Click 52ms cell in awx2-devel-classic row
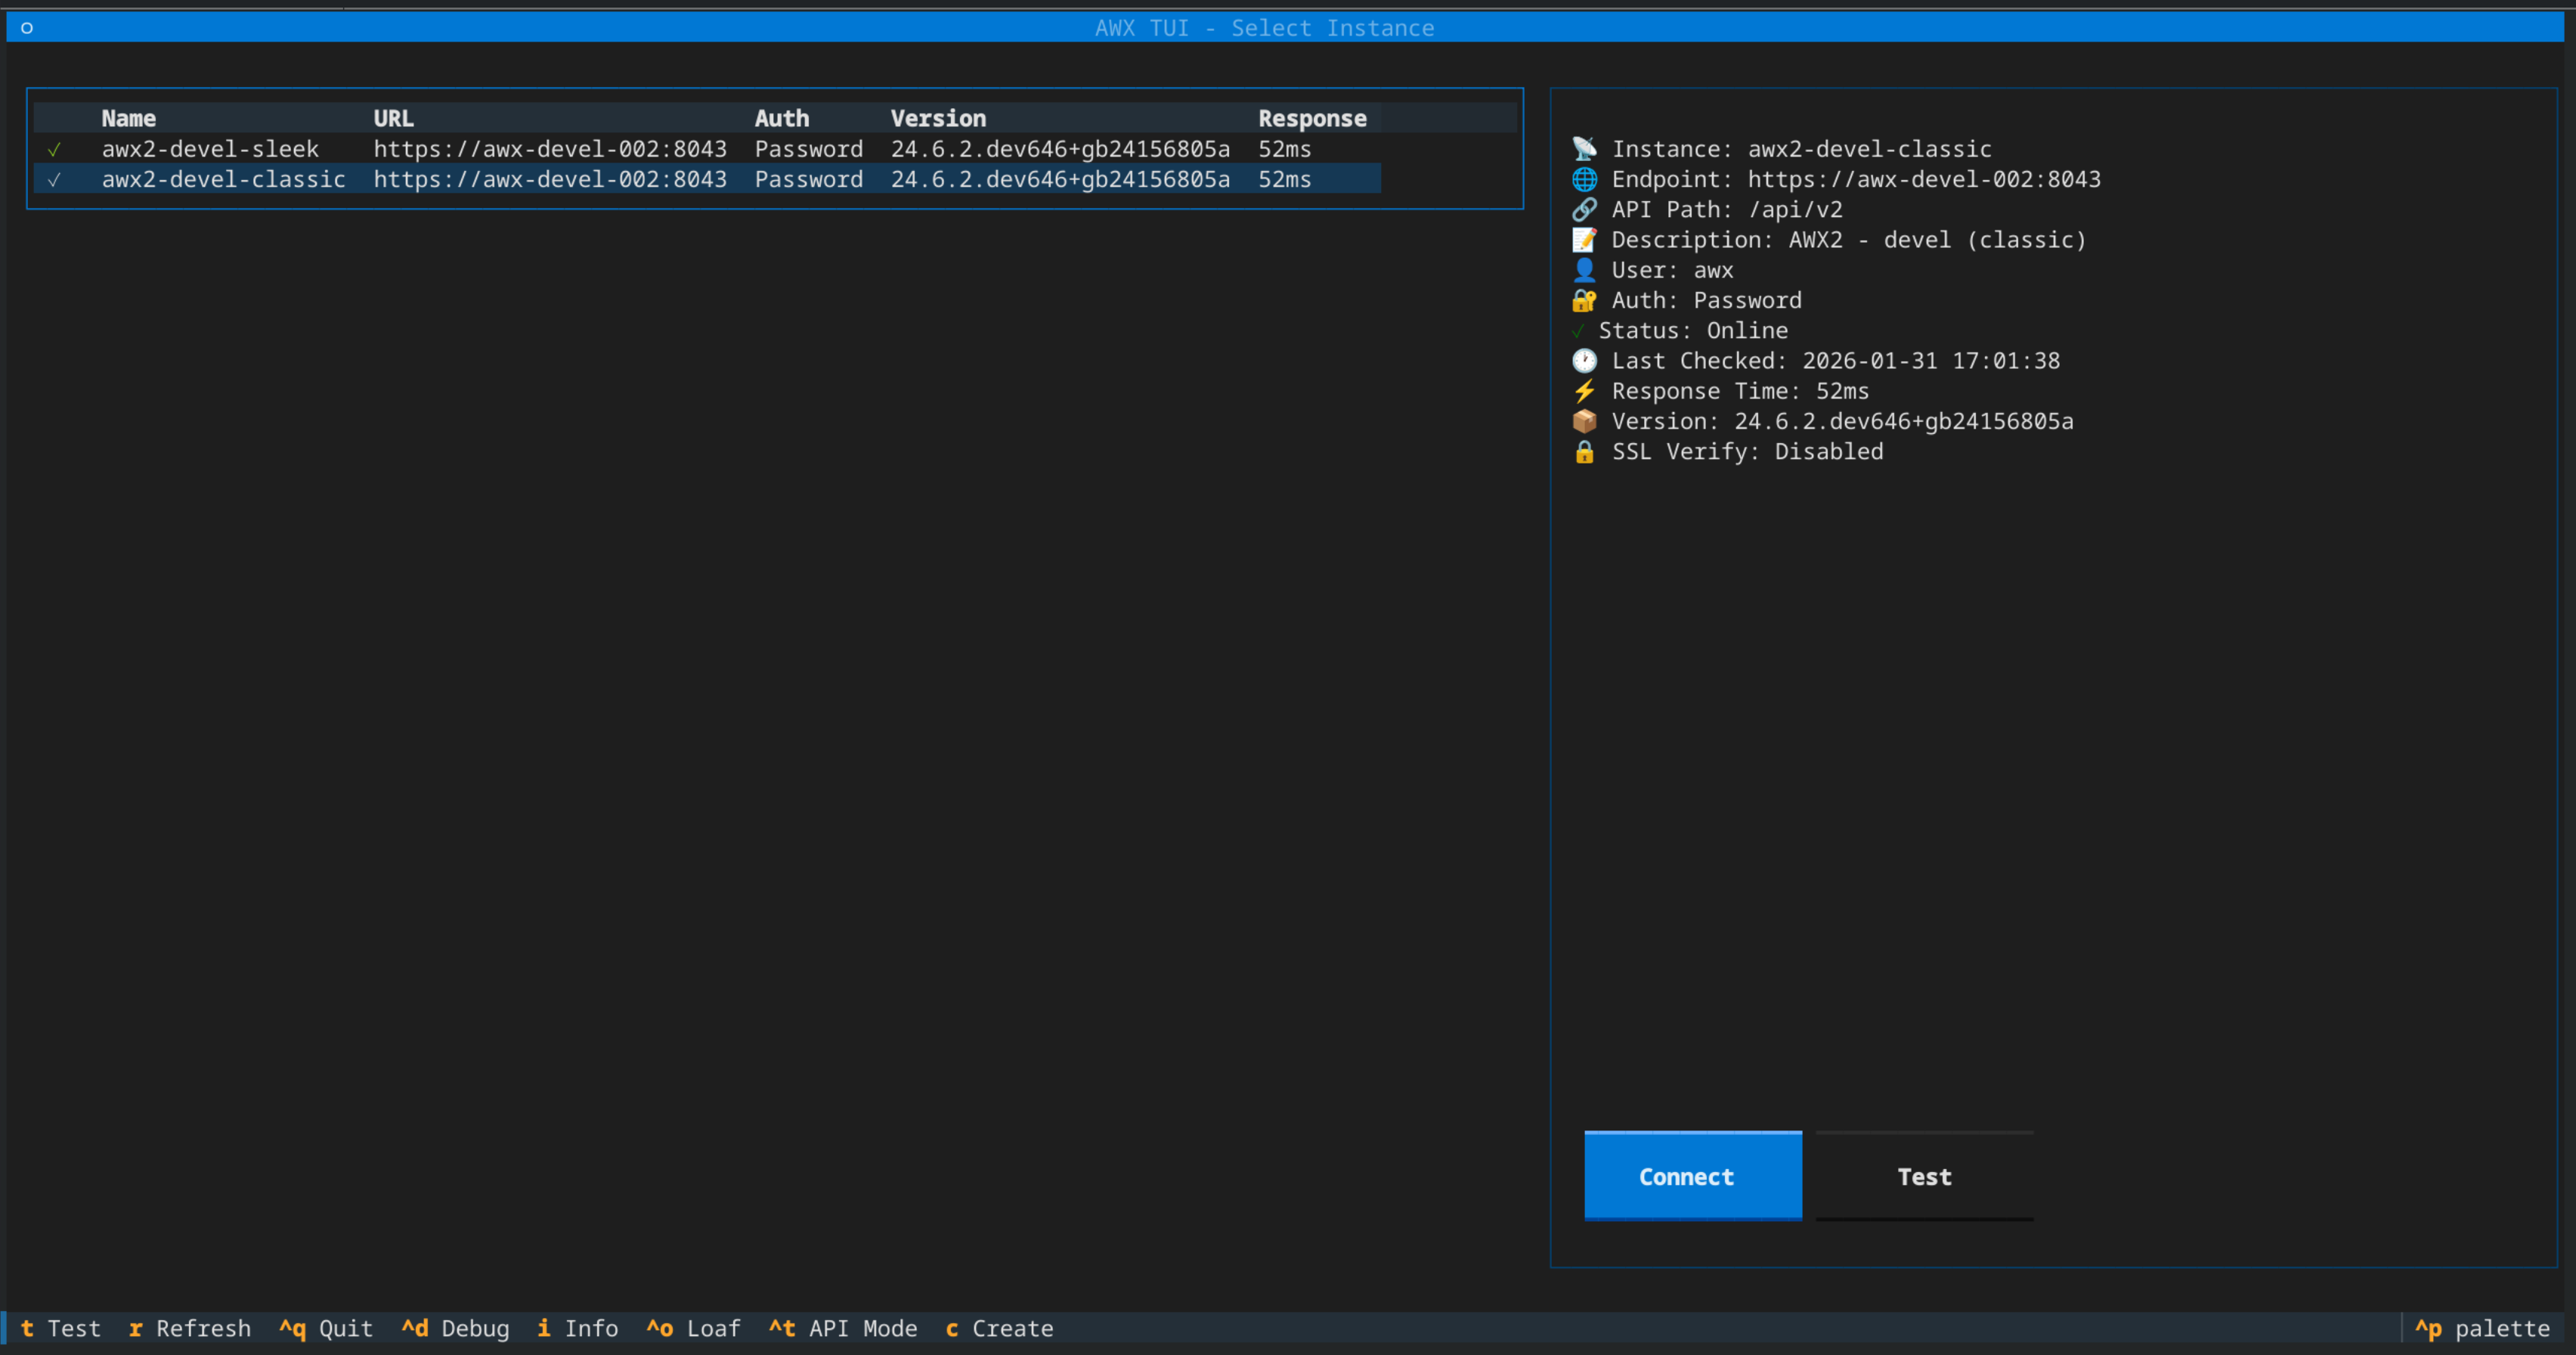 point(1284,179)
